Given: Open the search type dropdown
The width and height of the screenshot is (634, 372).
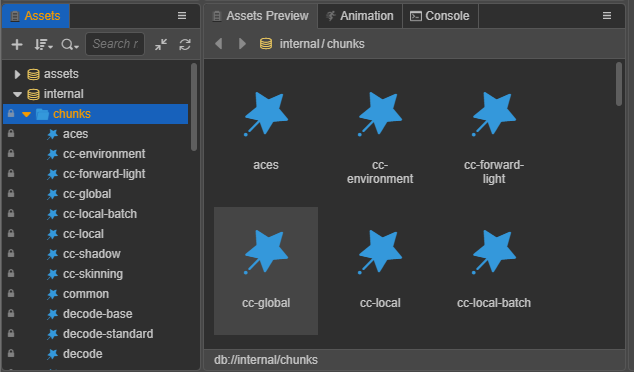Looking at the screenshot, I should tap(70, 44).
